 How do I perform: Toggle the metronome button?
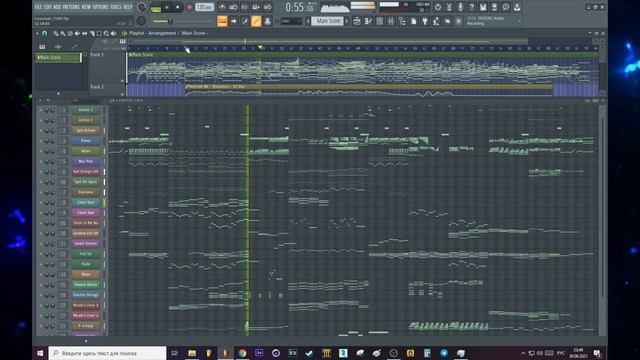tap(222, 7)
